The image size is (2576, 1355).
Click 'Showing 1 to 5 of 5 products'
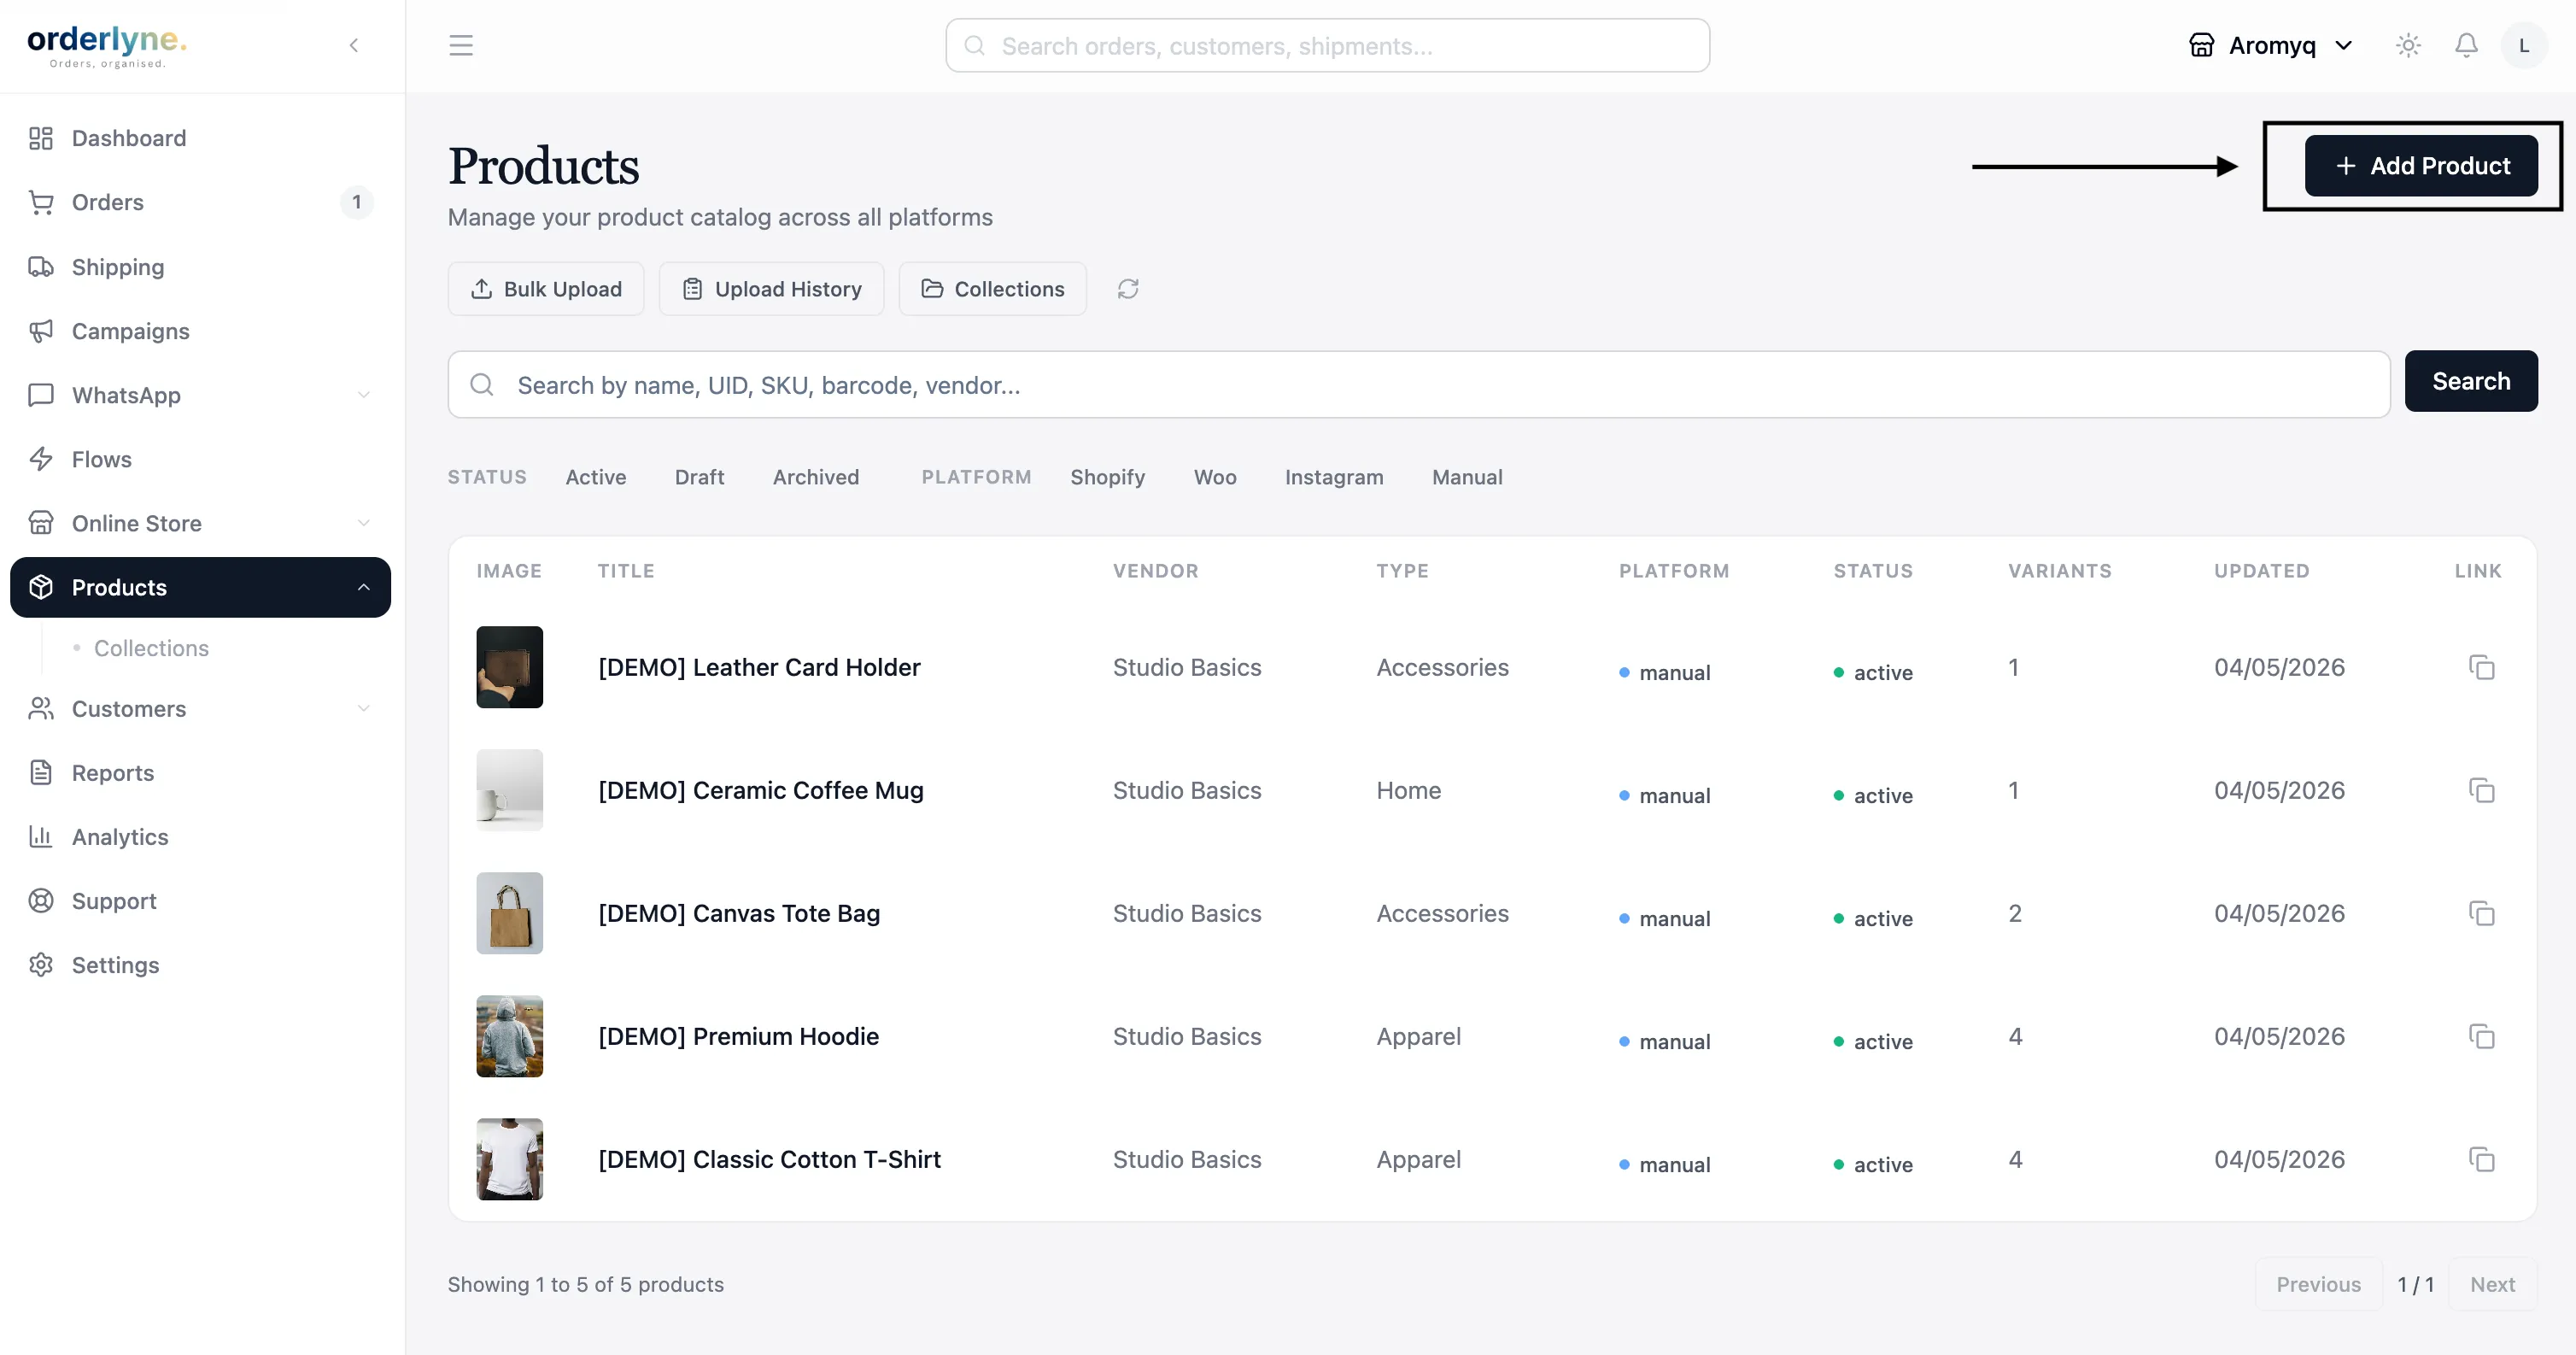click(x=586, y=1284)
